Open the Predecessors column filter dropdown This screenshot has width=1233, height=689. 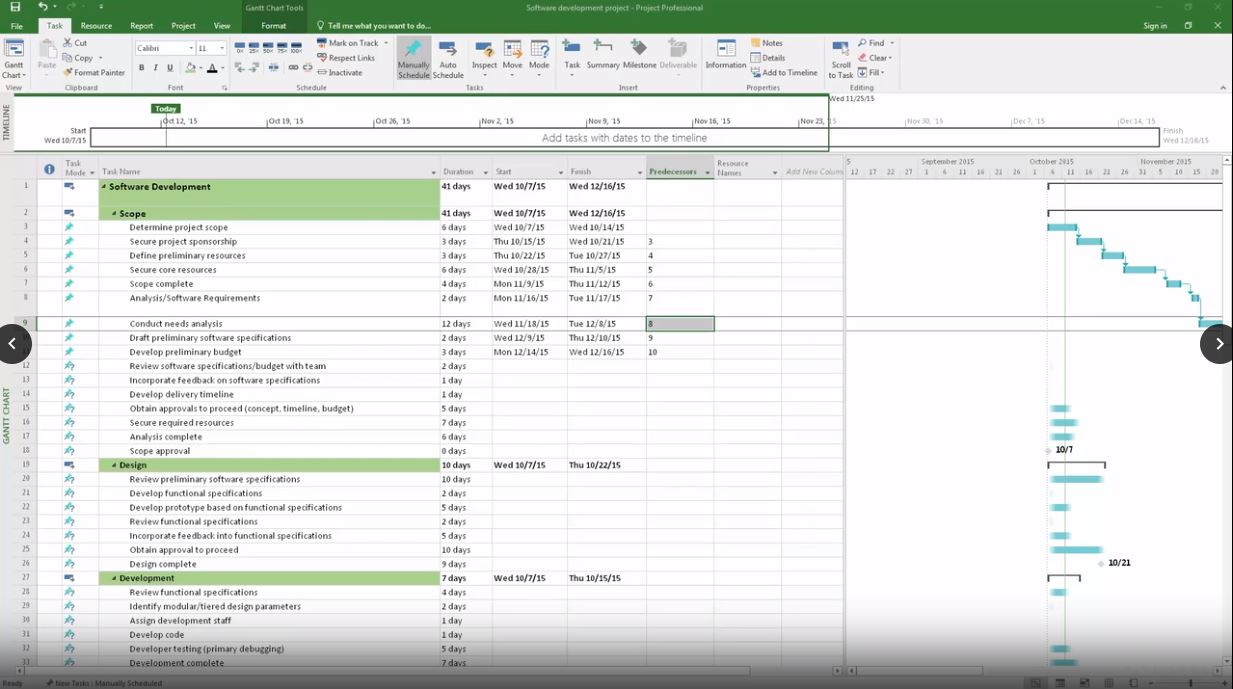(x=707, y=173)
